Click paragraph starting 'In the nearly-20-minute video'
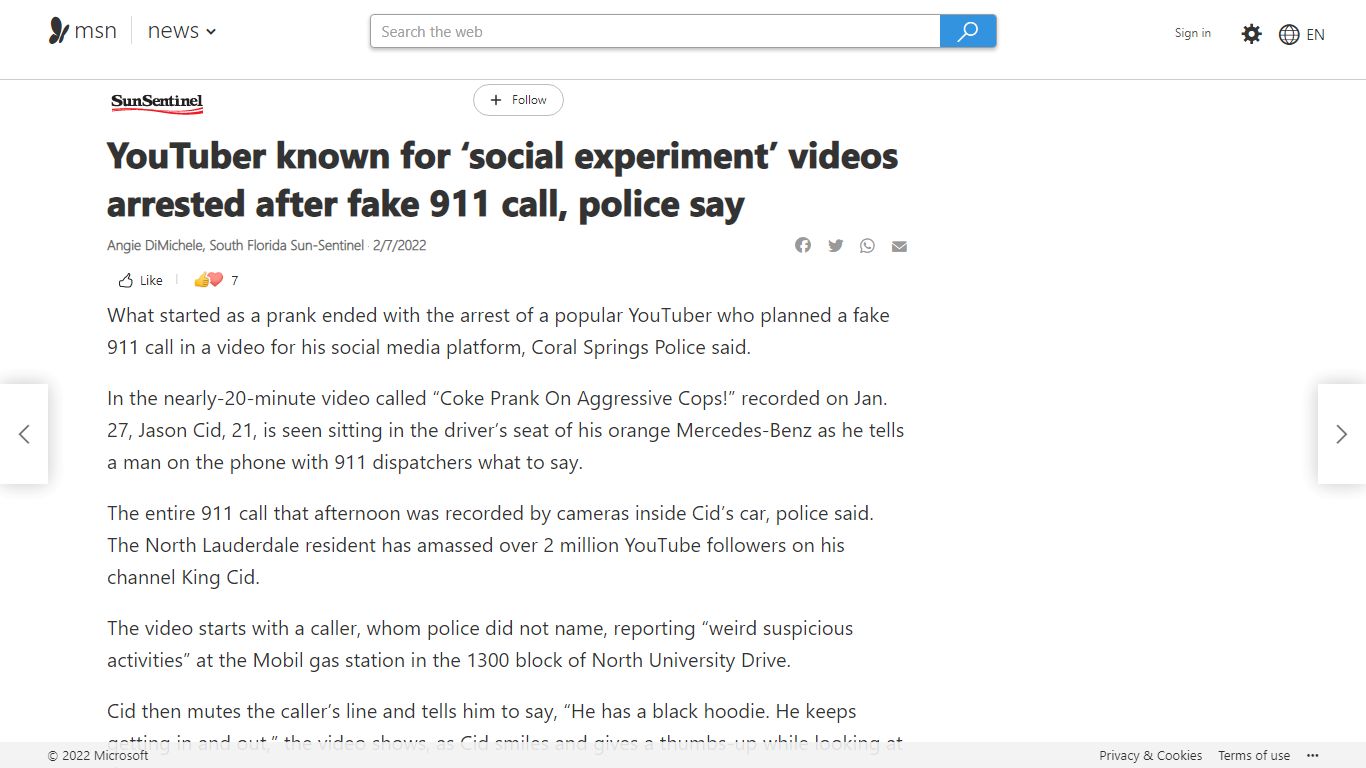The height and width of the screenshot is (768, 1366). point(505,430)
